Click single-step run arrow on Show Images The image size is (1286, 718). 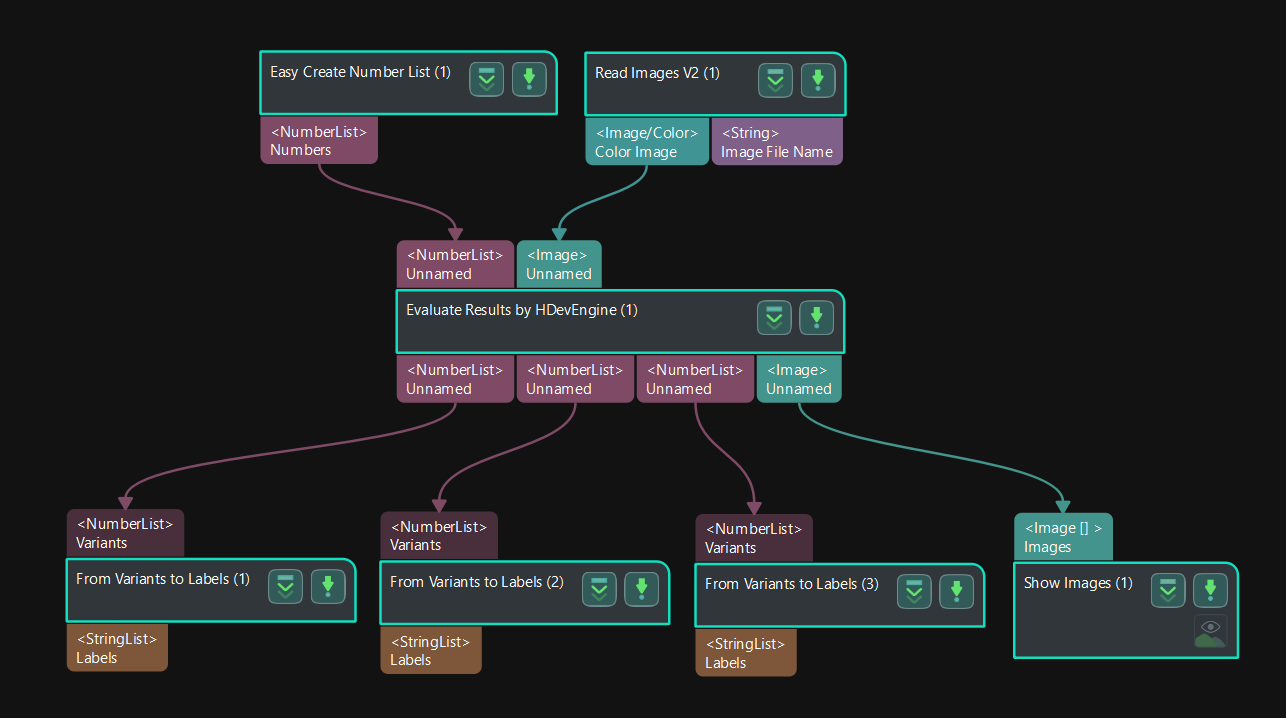click(x=1210, y=590)
